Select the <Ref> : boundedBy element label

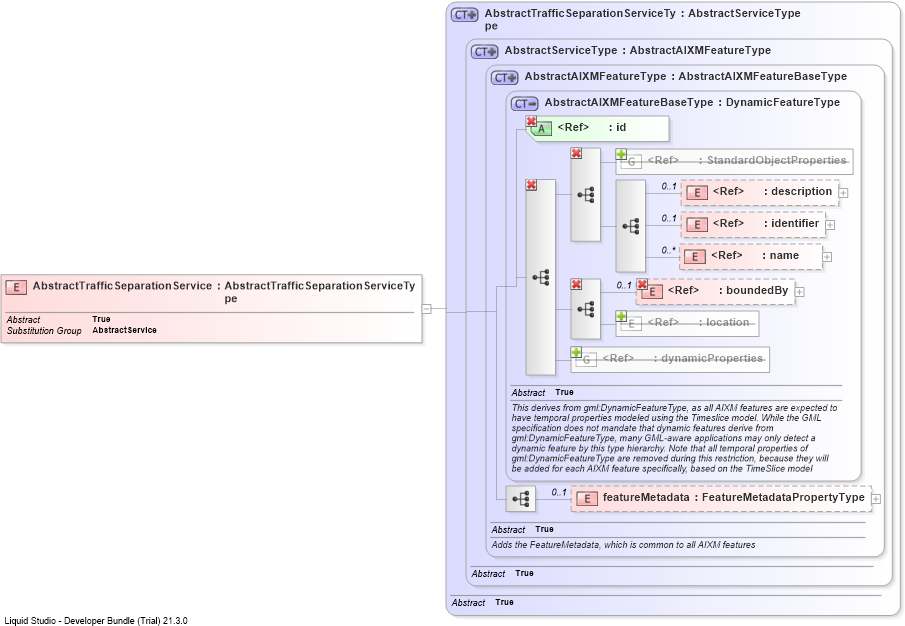click(x=728, y=290)
